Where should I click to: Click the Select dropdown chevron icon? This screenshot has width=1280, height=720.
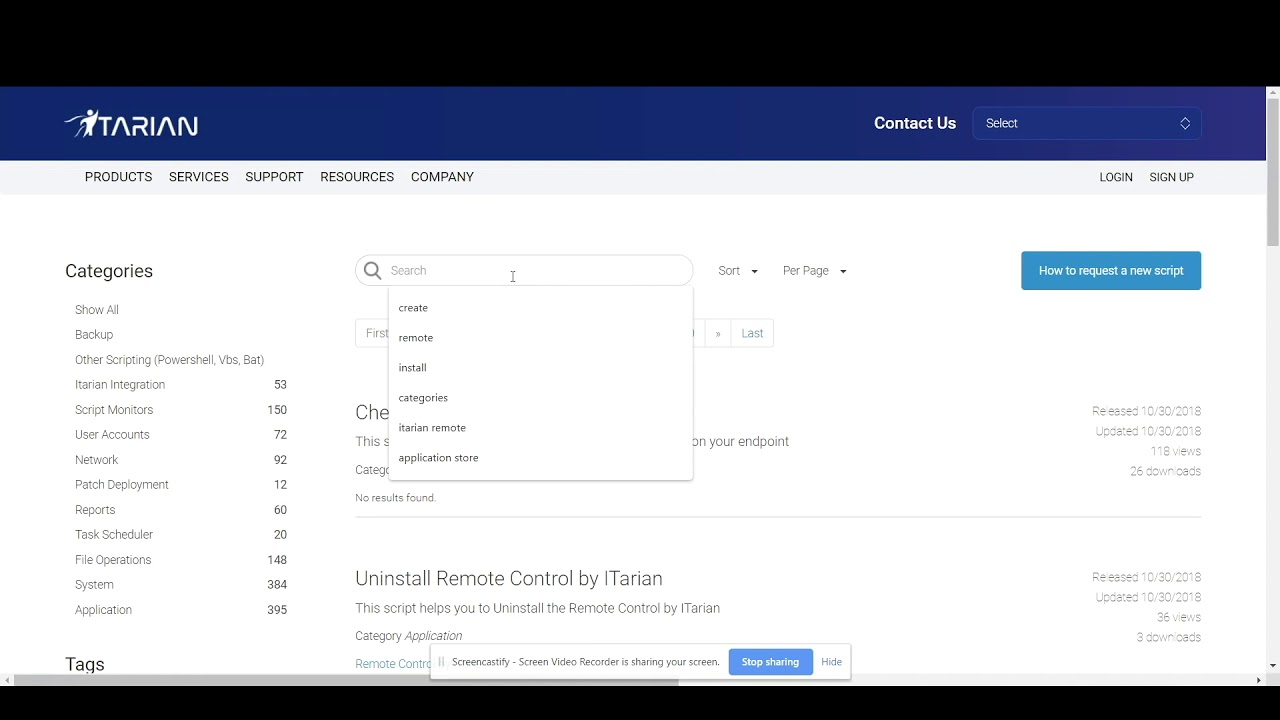pos(1185,123)
